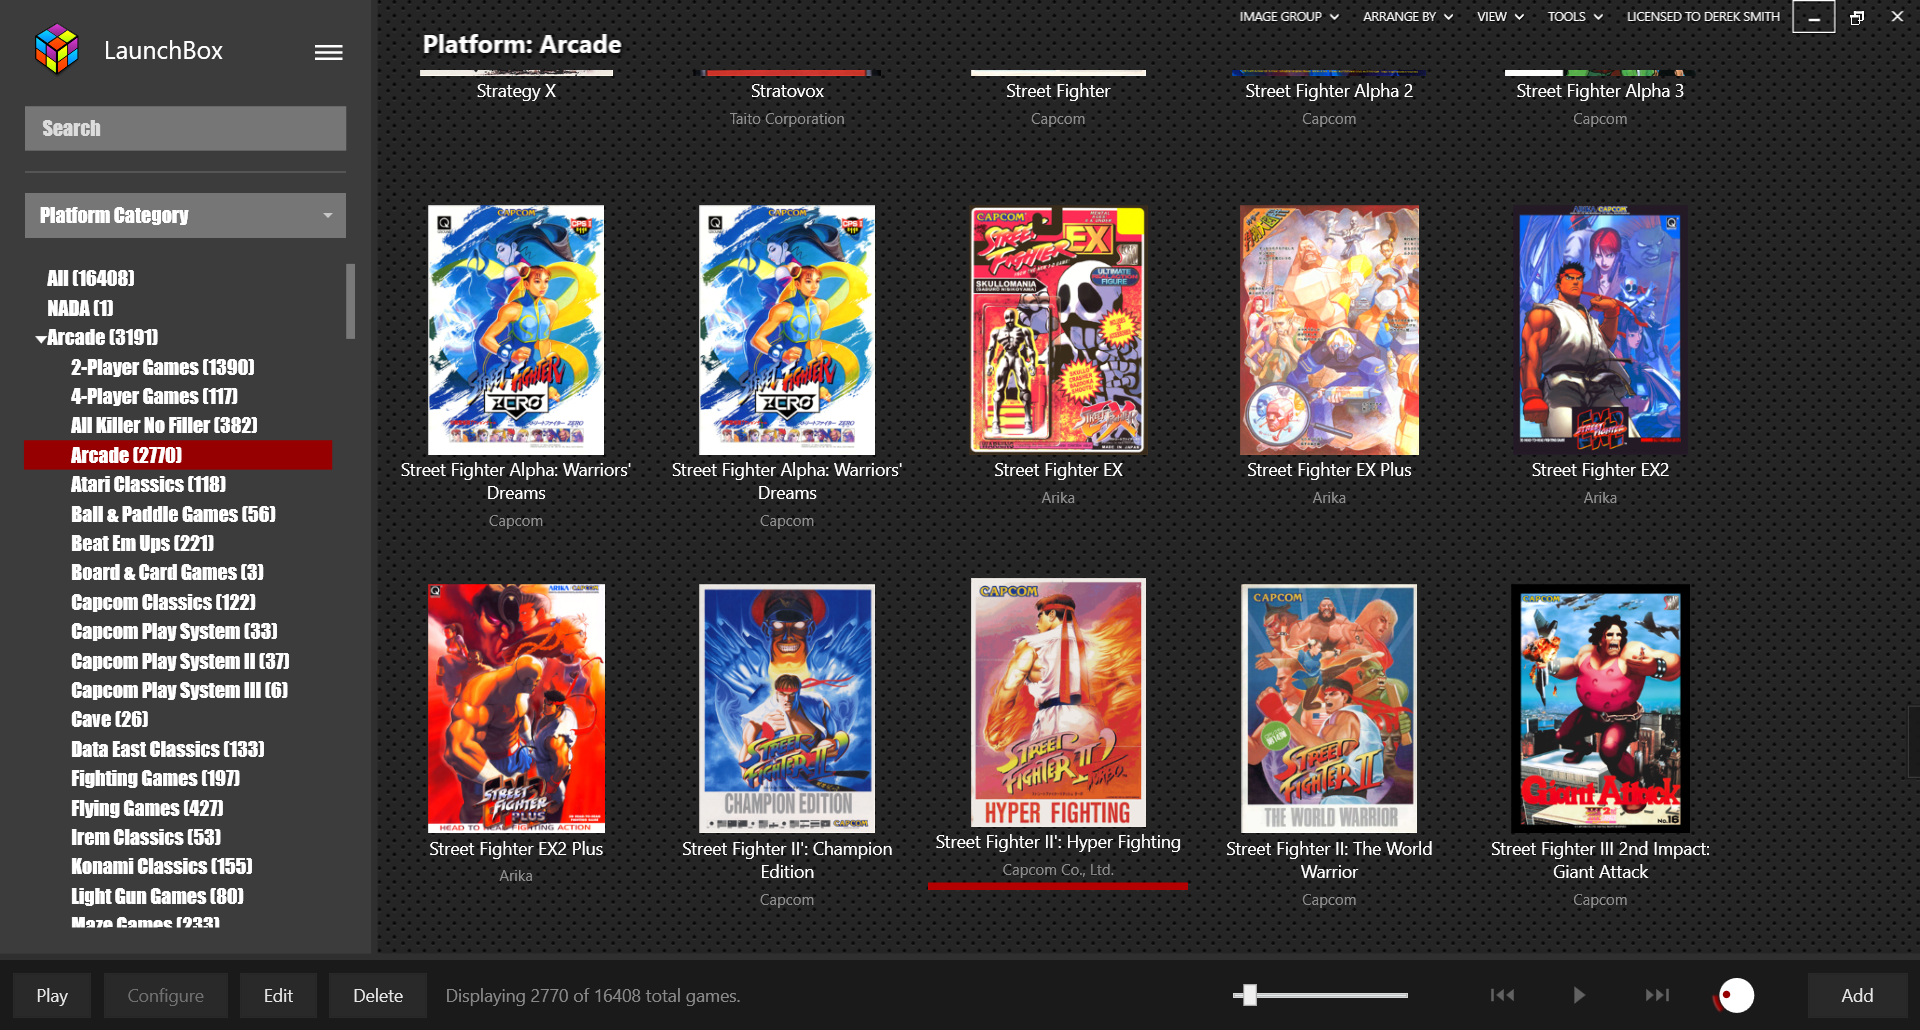Click the Street Fighter Alpha 3 title
The width and height of the screenshot is (1920, 1030).
(x=1600, y=91)
